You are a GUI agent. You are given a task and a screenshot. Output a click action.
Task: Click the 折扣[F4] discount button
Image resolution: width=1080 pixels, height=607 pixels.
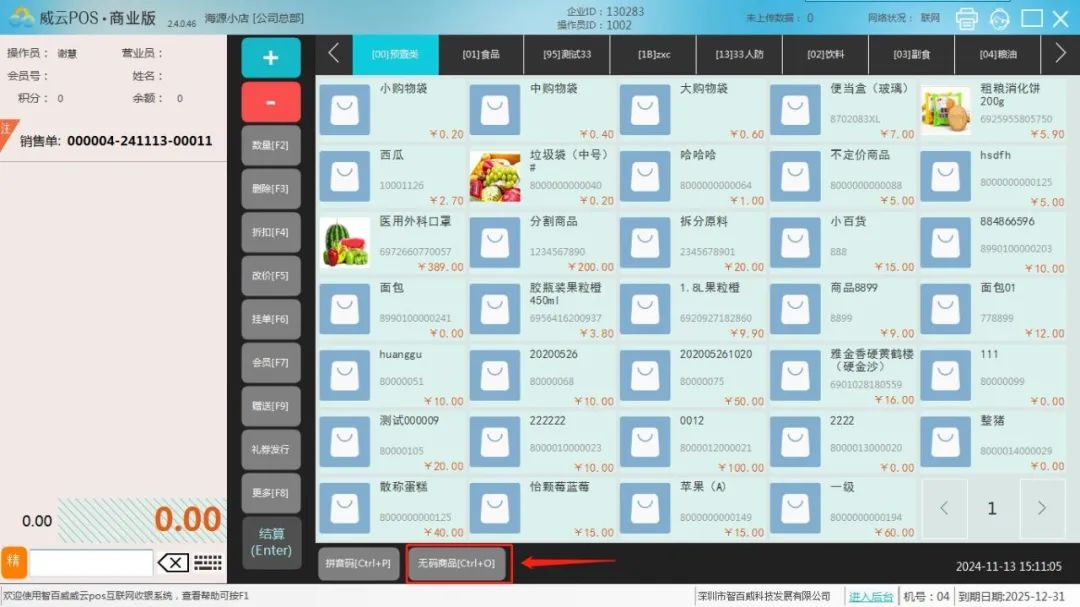click(271, 232)
